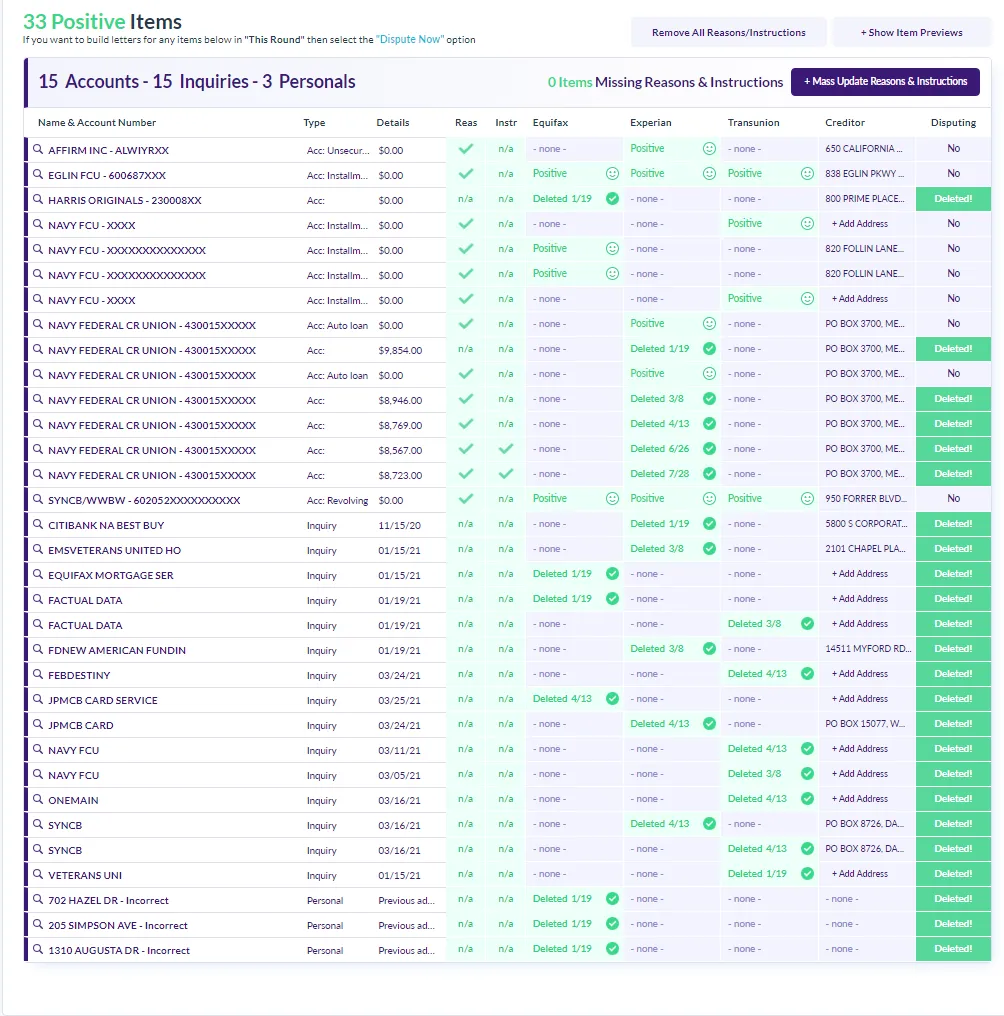
Task: Click Instr checkmark on $8,567.00 Navy Federal row
Action: coord(506,448)
